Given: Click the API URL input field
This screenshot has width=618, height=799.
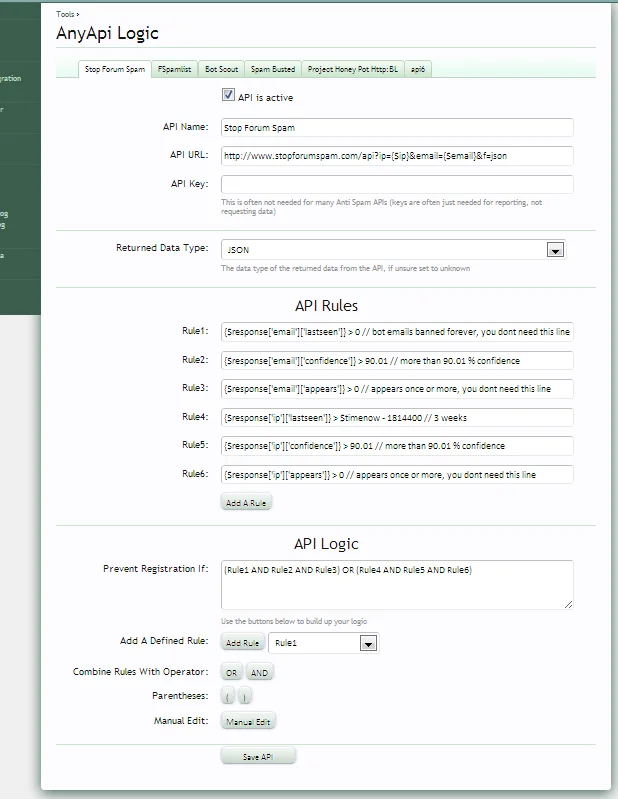Looking at the screenshot, I should pyautogui.click(x=397, y=156).
